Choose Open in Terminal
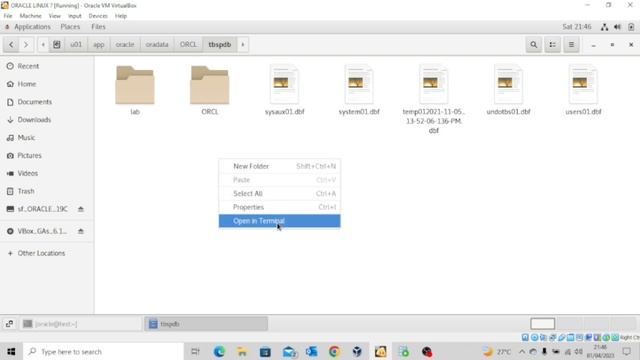The height and width of the screenshot is (360, 640). [280, 221]
